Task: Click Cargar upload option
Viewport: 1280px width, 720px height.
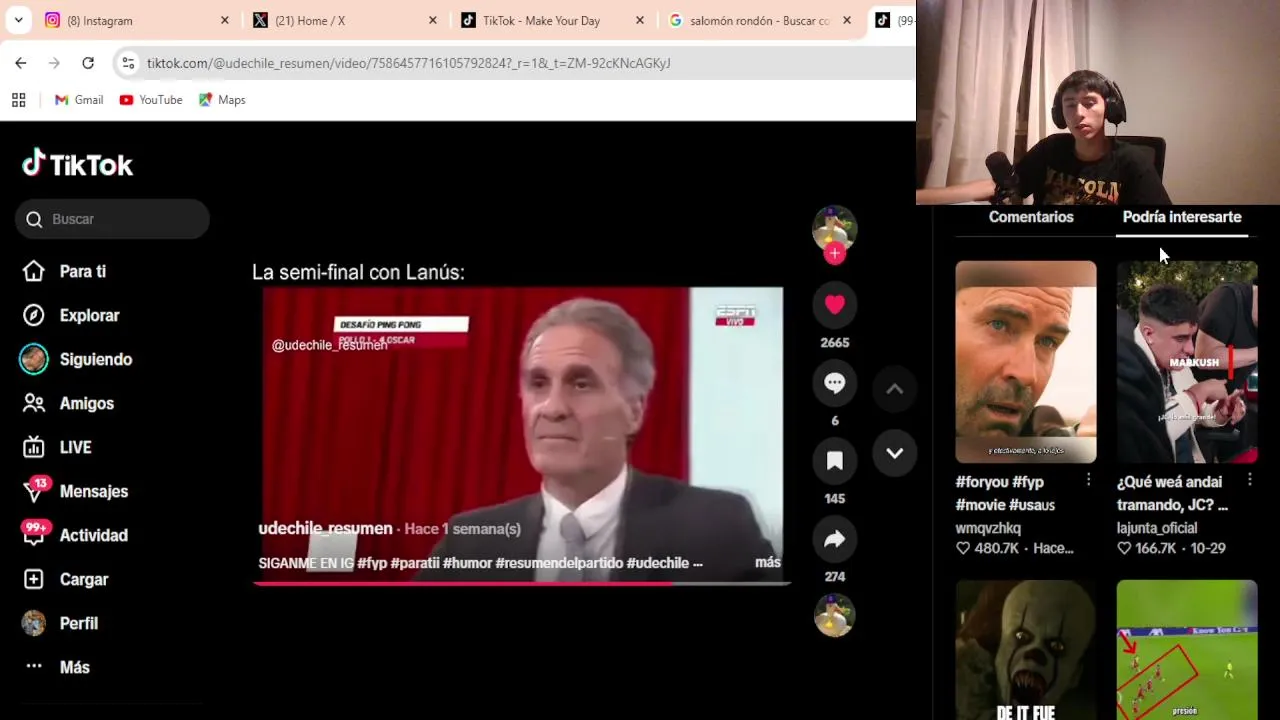Action: click(x=65, y=579)
